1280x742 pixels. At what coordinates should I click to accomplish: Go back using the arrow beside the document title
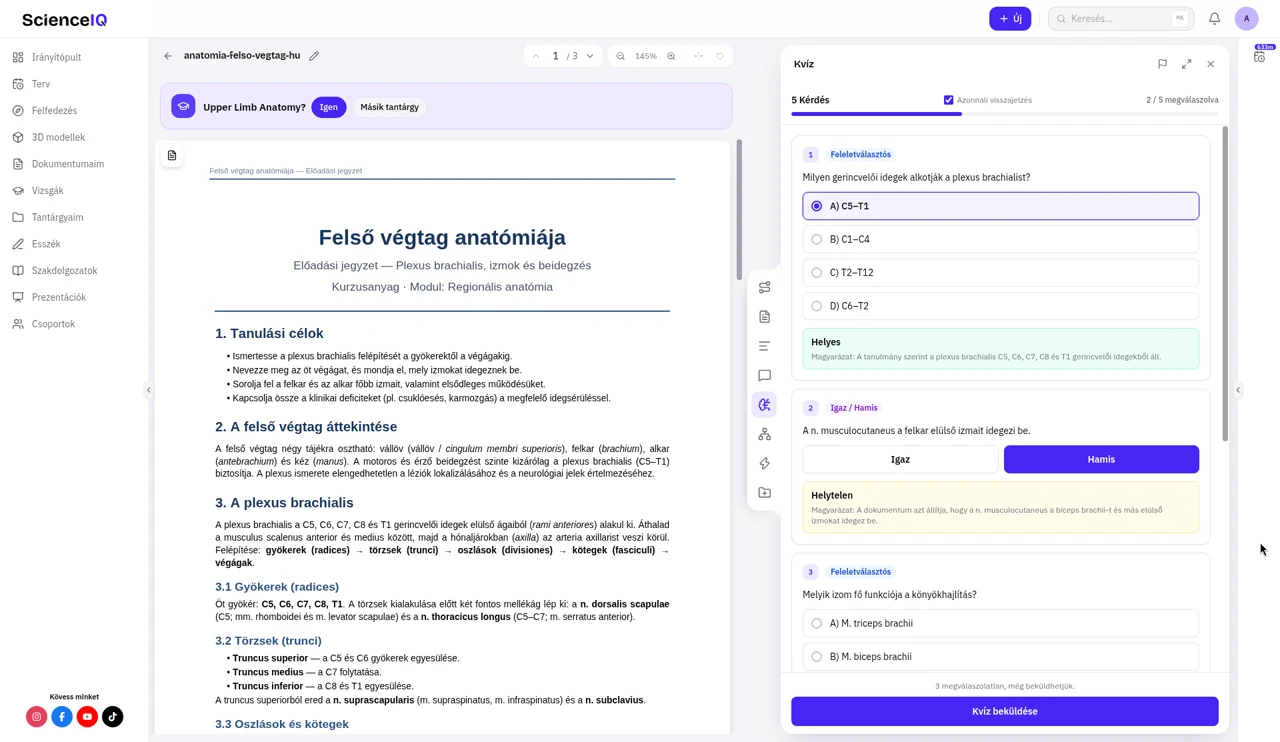[x=168, y=56]
